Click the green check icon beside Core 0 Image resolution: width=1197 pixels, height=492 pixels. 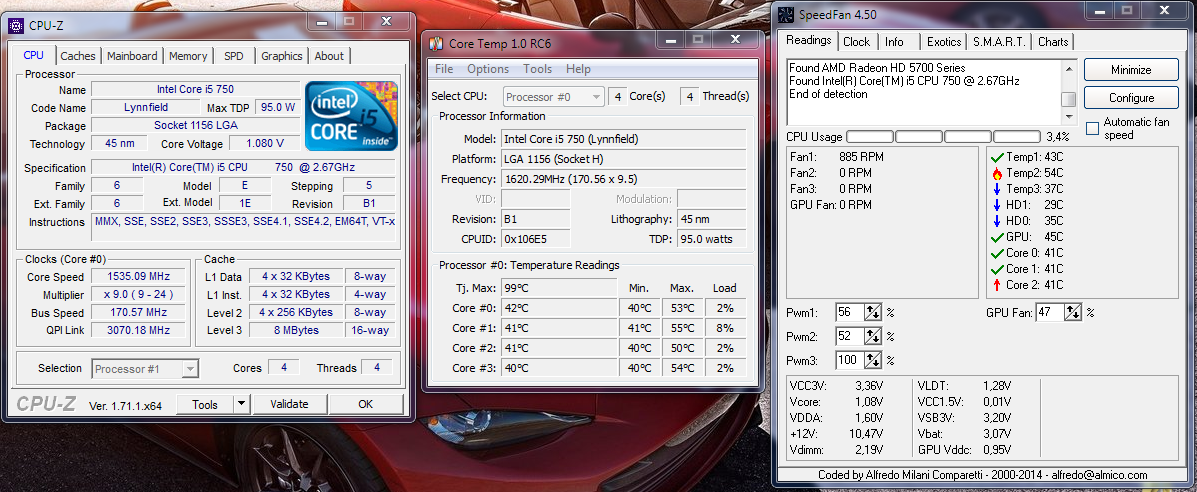tap(996, 254)
